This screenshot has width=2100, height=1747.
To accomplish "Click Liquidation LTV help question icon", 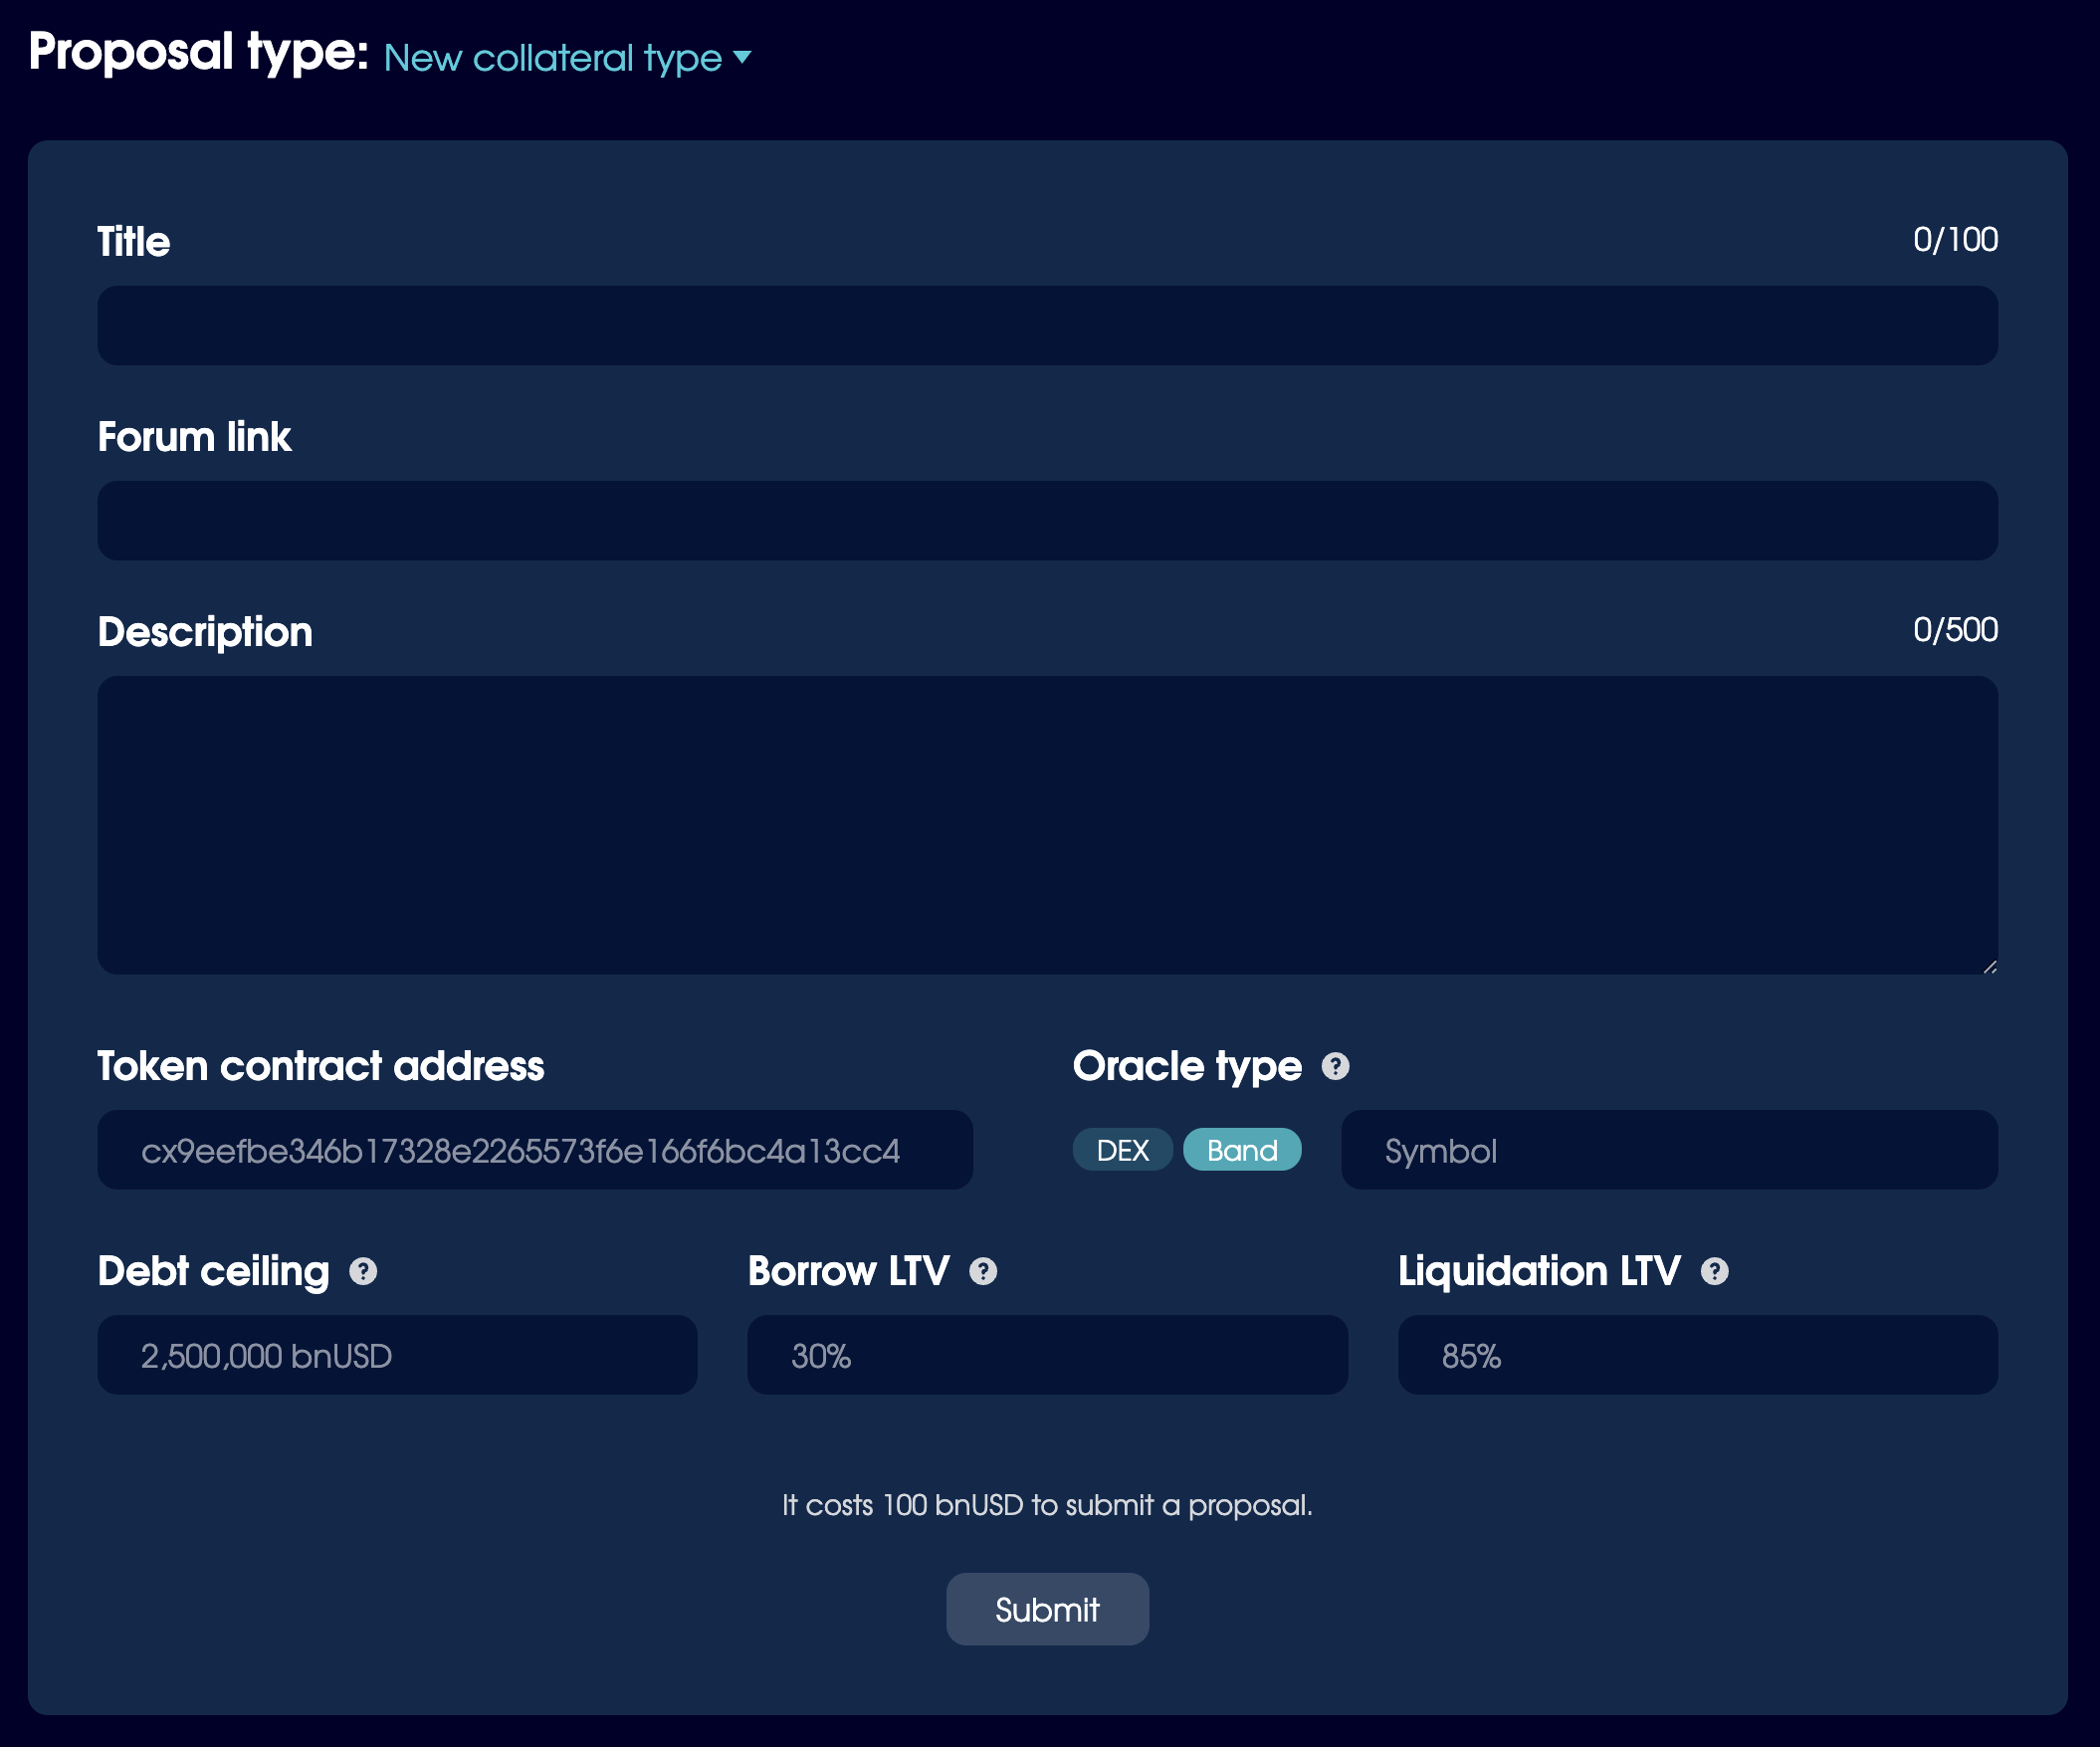I will pos(1714,1271).
